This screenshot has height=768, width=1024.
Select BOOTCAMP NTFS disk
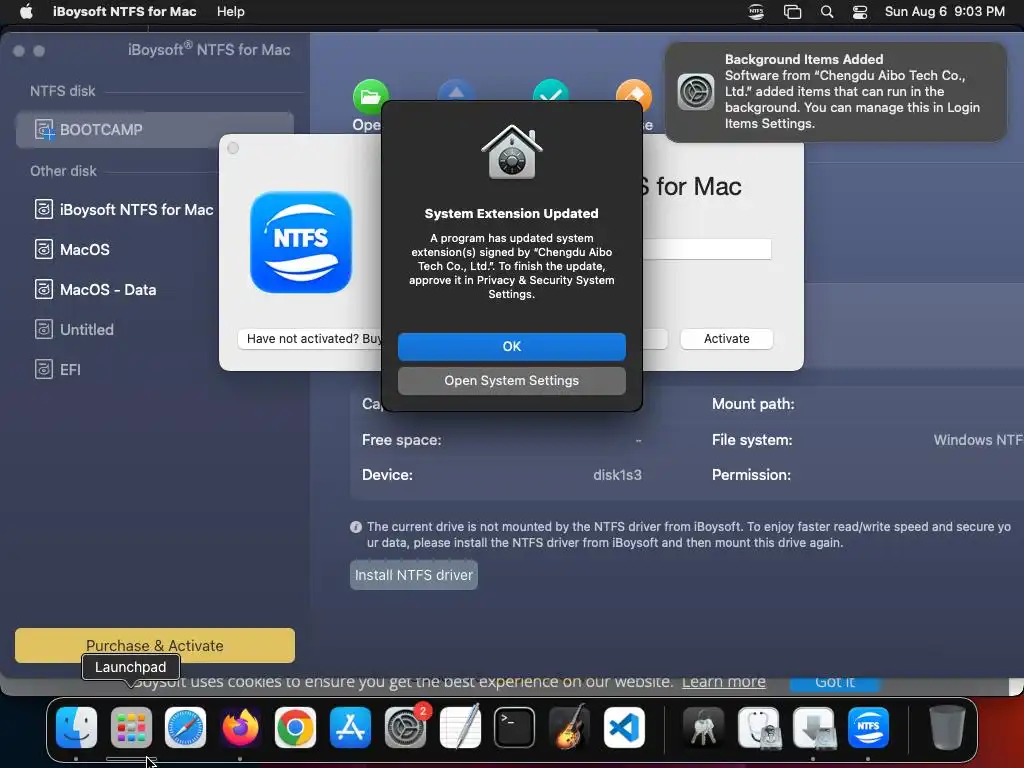(x=155, y=129)
